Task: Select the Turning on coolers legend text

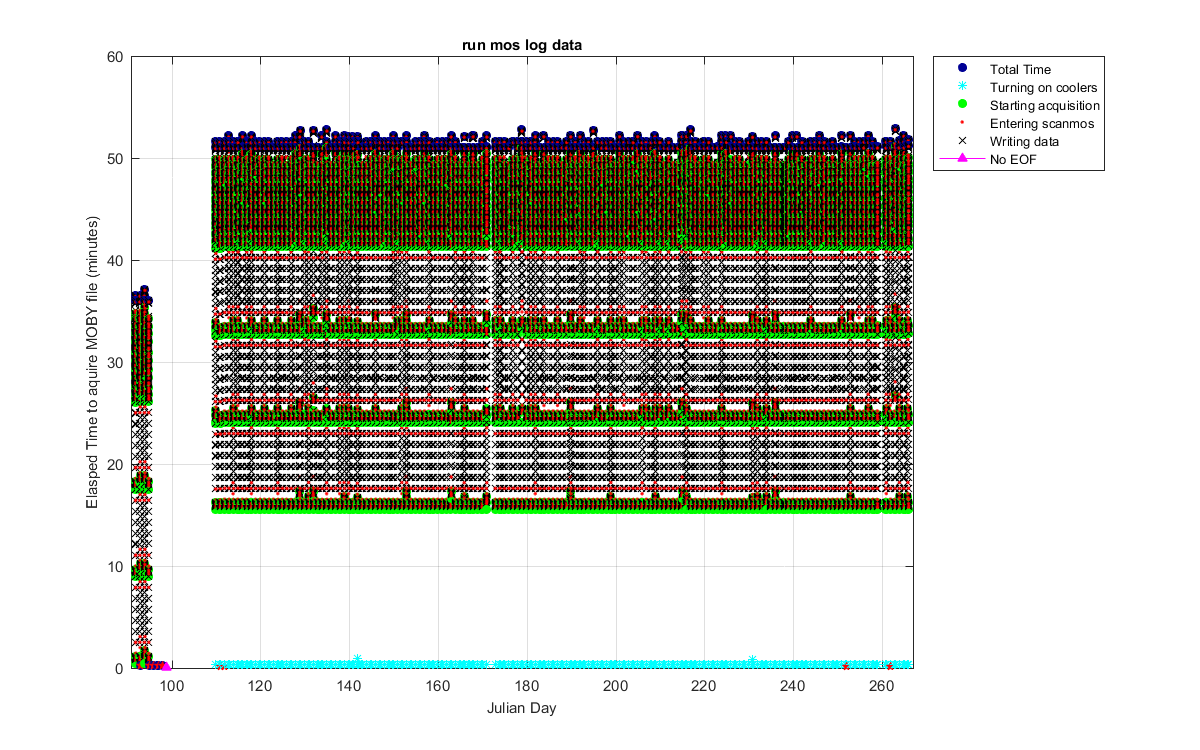Action: coord(1043,87)
